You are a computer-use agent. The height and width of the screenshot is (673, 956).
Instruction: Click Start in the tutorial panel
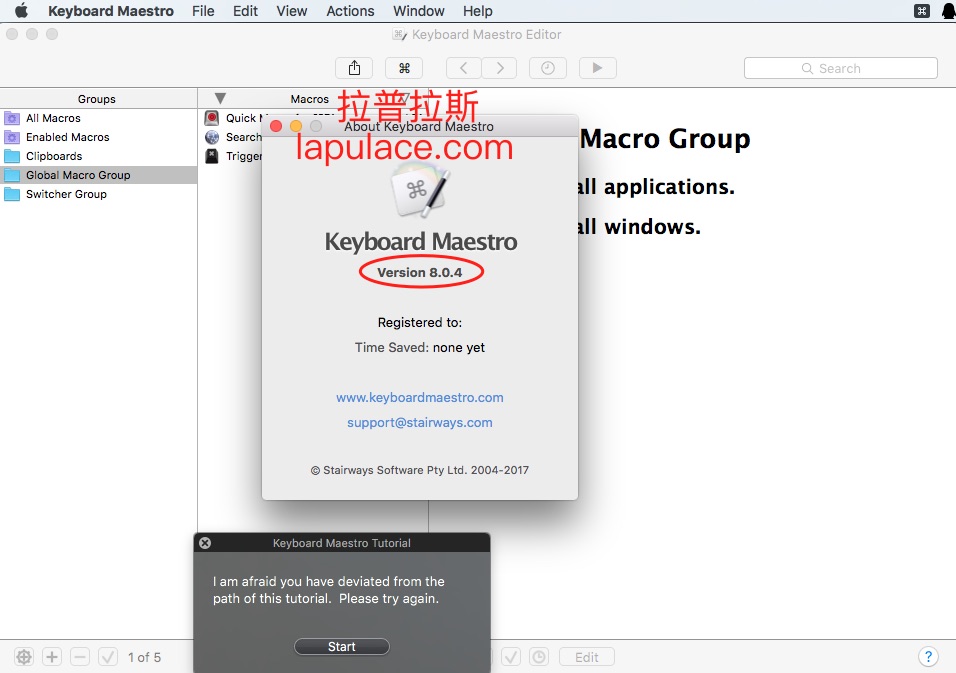pos(341,647)
